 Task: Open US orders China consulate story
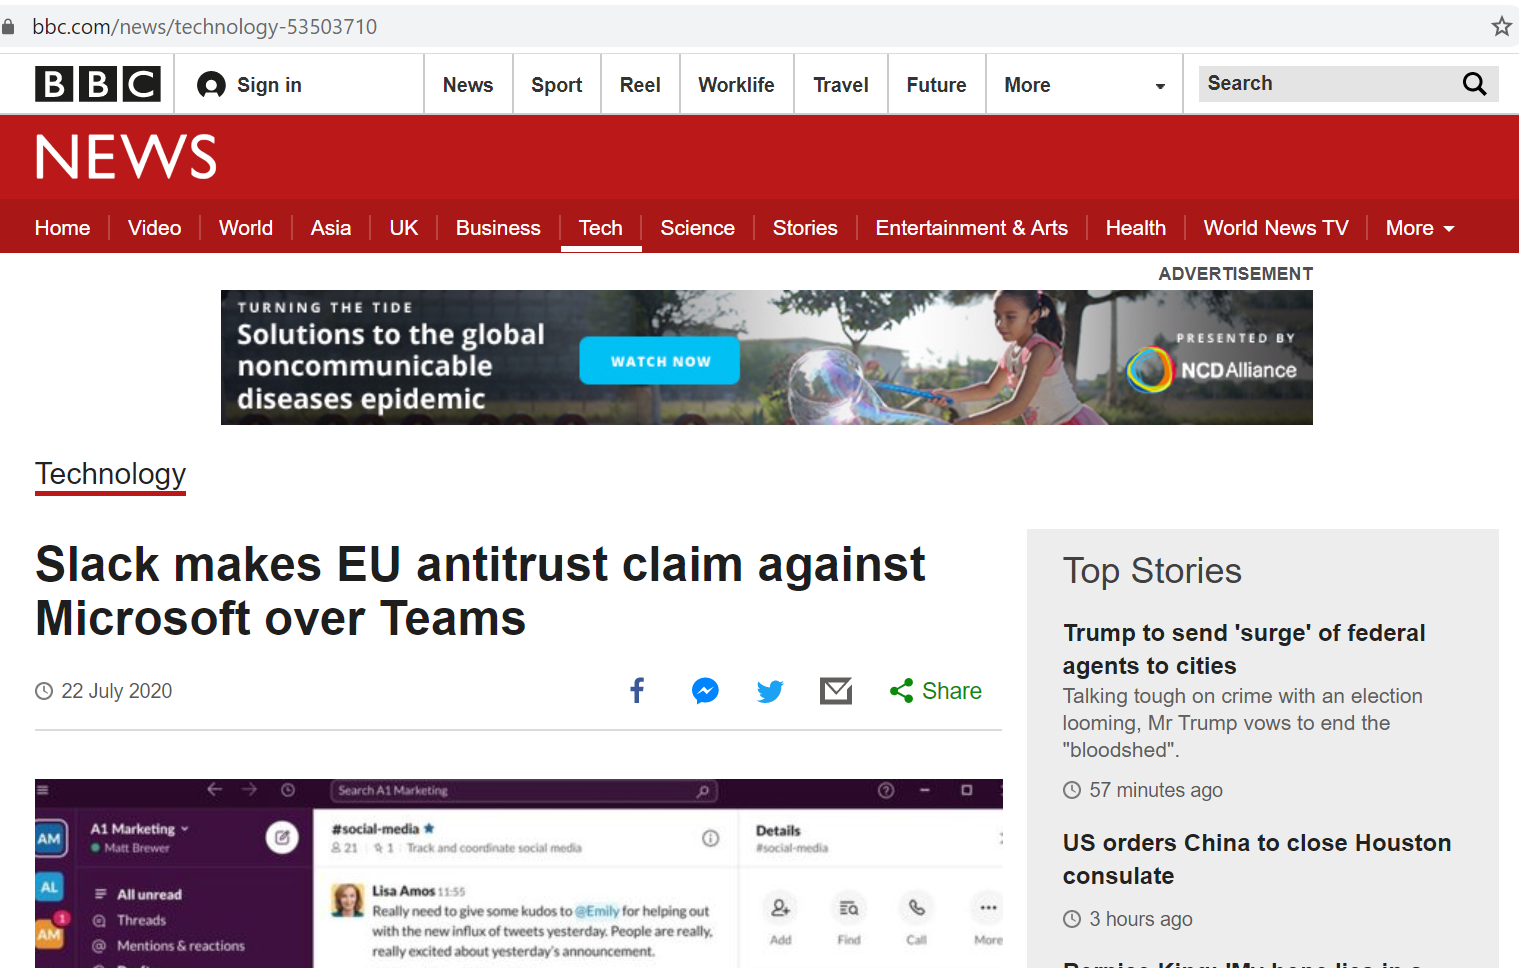point(1256,859)
